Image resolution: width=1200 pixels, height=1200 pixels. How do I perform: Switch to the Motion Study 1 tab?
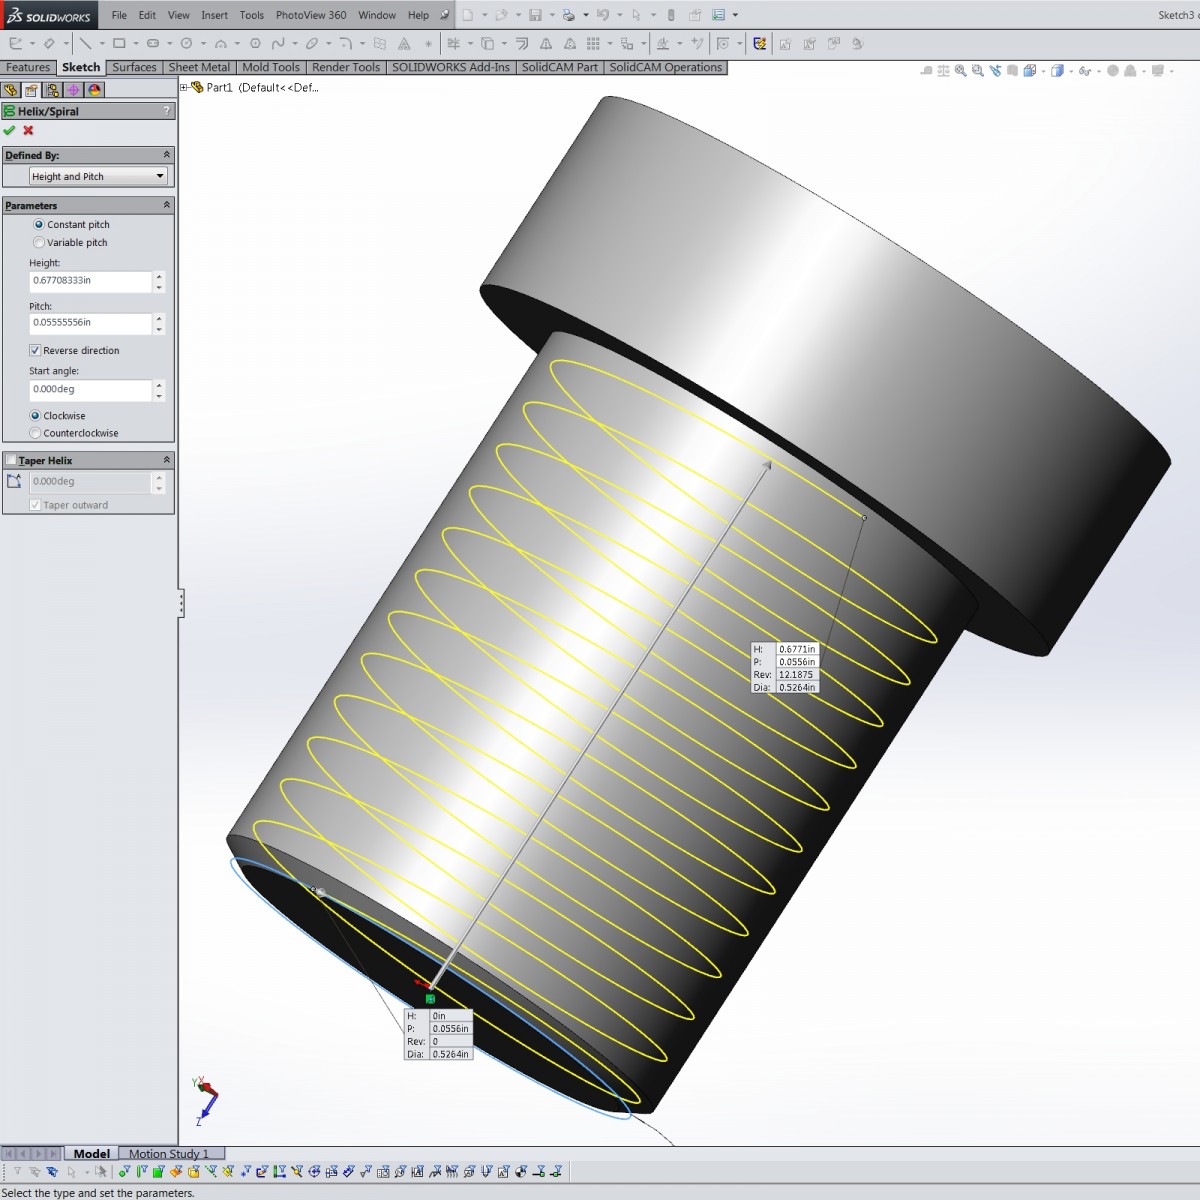pyautogui.click(x=171, y=1153)
